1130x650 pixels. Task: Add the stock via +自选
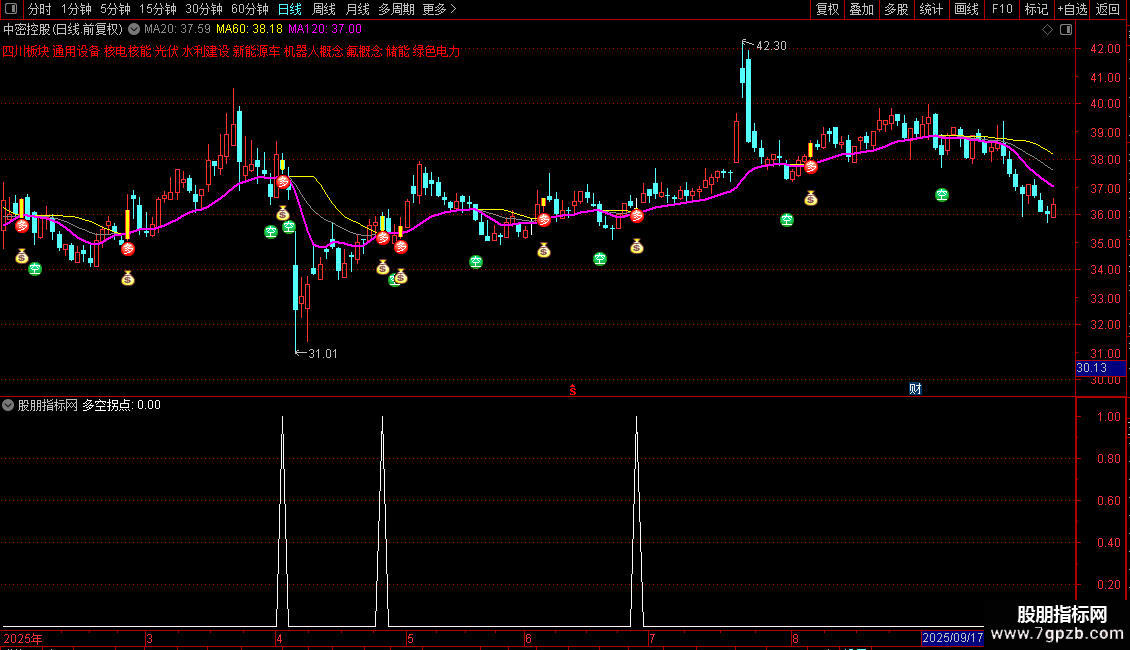[1072, 9]
